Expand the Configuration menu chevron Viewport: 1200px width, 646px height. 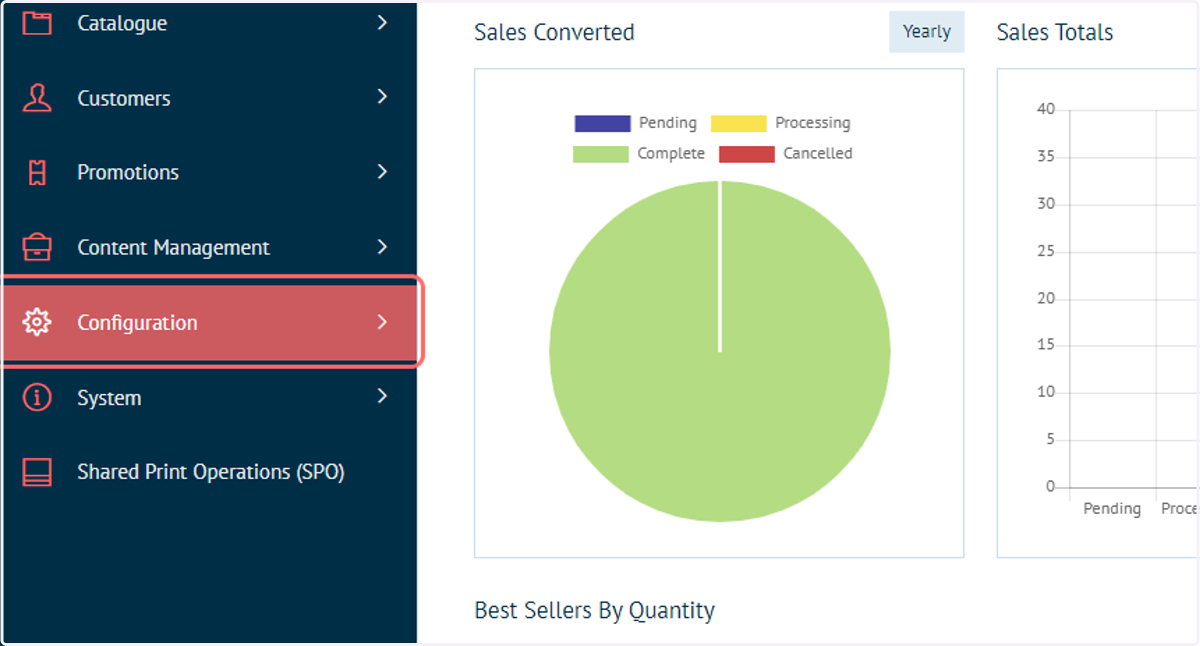pyautogui.click(x=382, y=322)
